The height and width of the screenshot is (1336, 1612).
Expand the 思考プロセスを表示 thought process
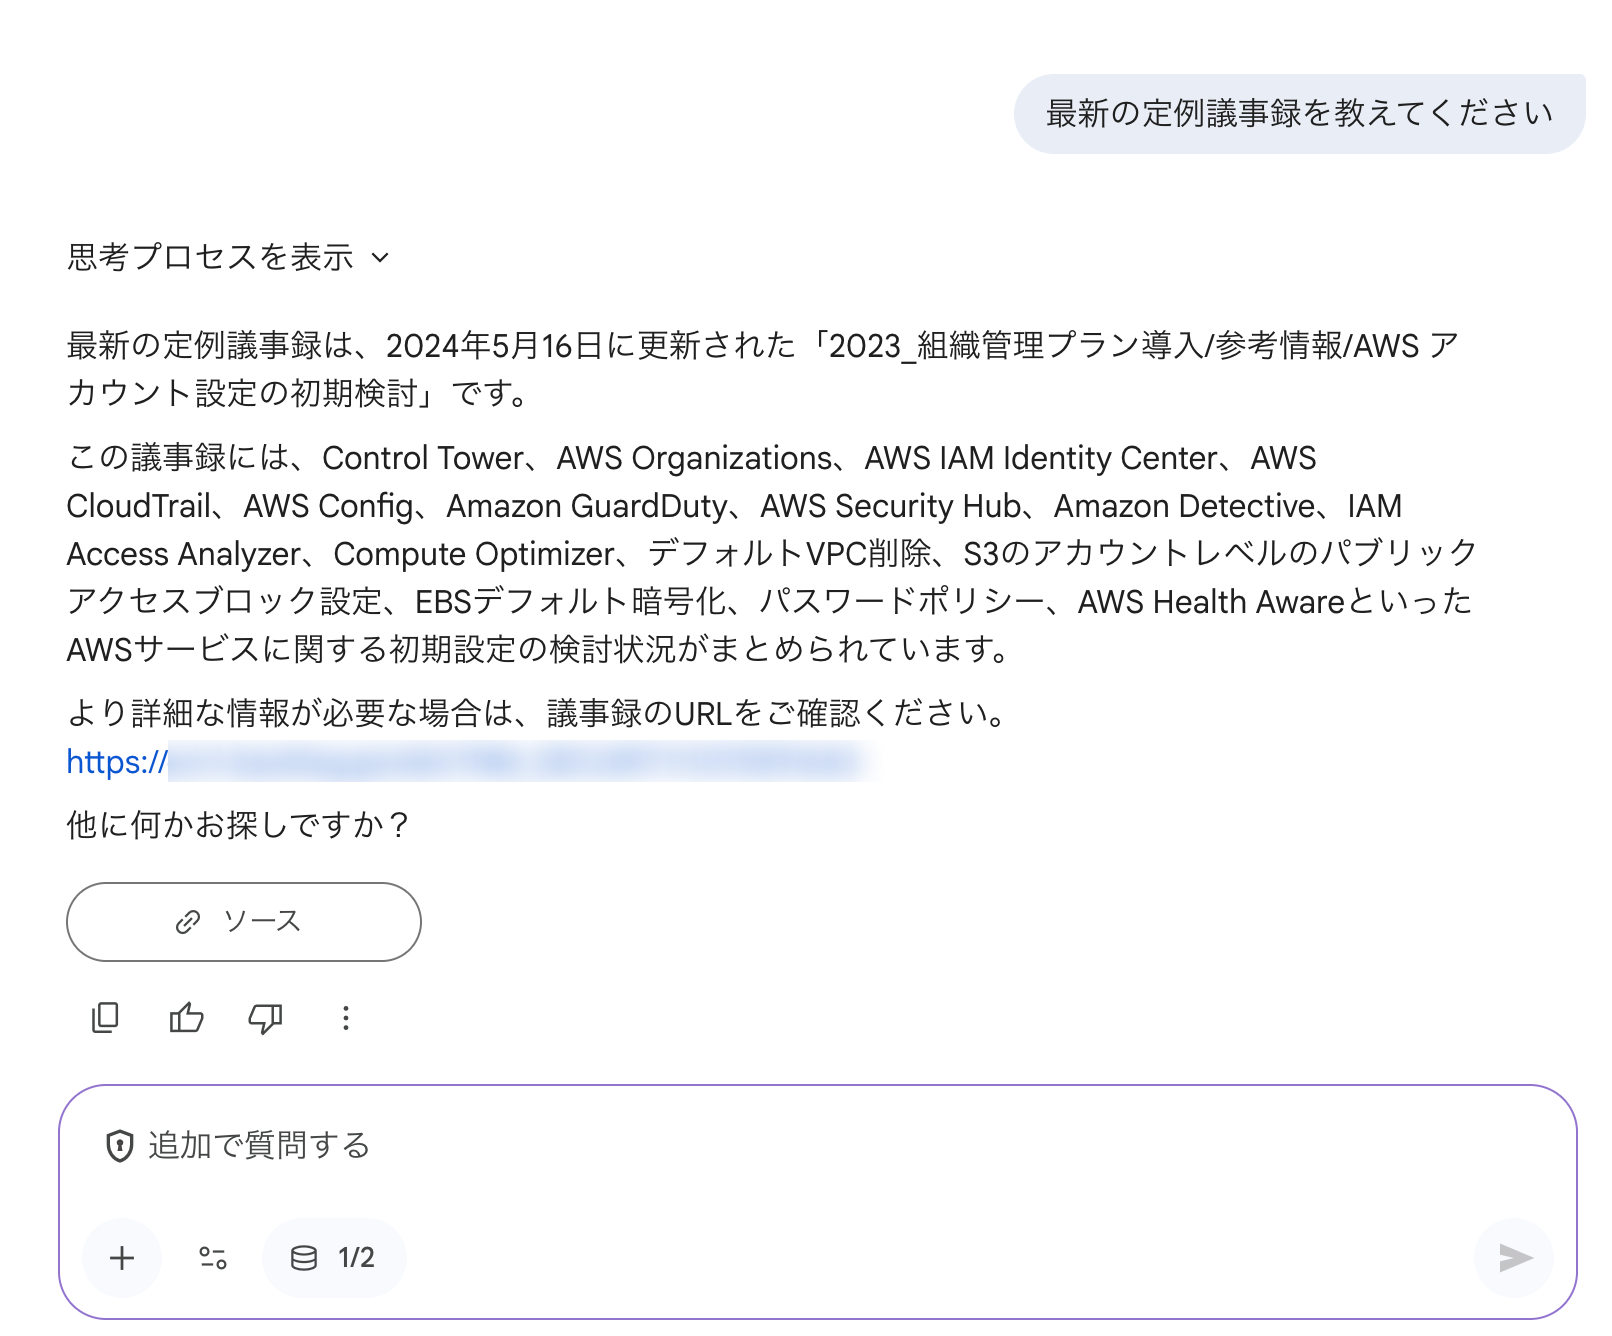[x=210, y=257]
